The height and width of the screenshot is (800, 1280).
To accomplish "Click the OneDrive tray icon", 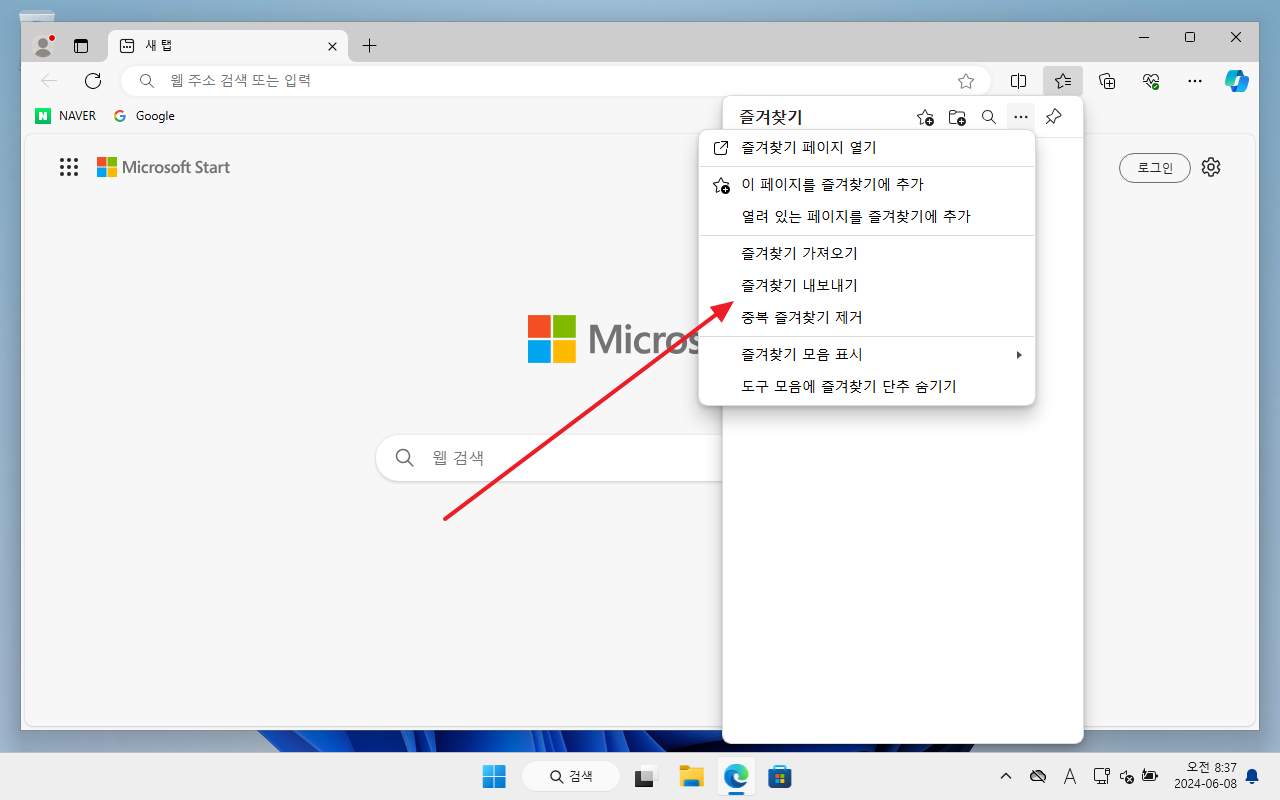I will pyautogui.click(x=1038, y=776).
